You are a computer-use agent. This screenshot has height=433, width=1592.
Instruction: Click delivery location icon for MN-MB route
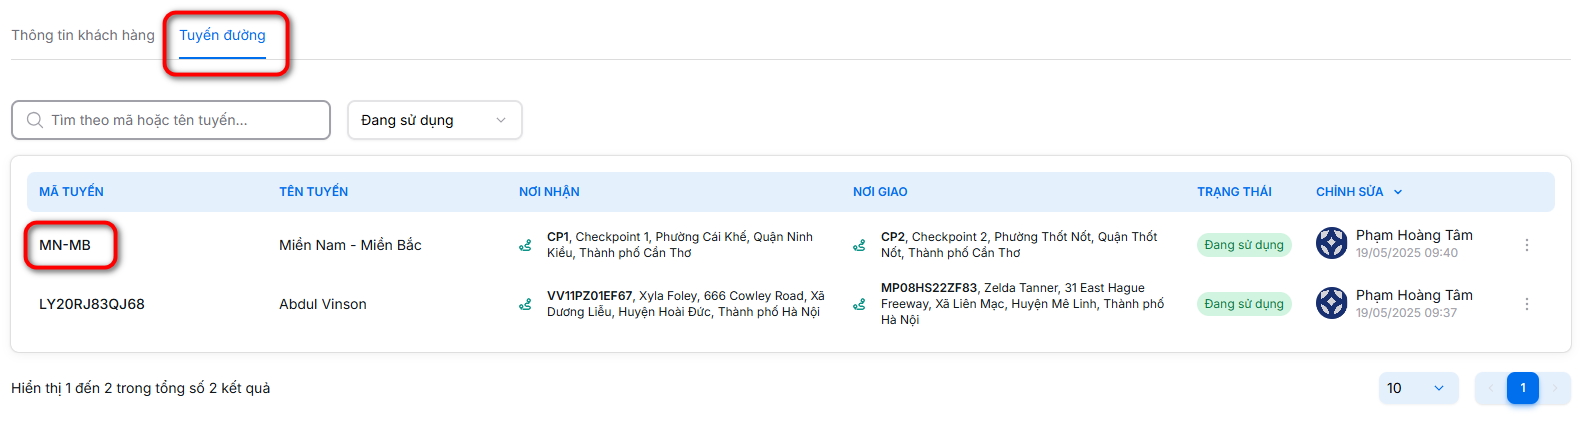tap(859, 245)
